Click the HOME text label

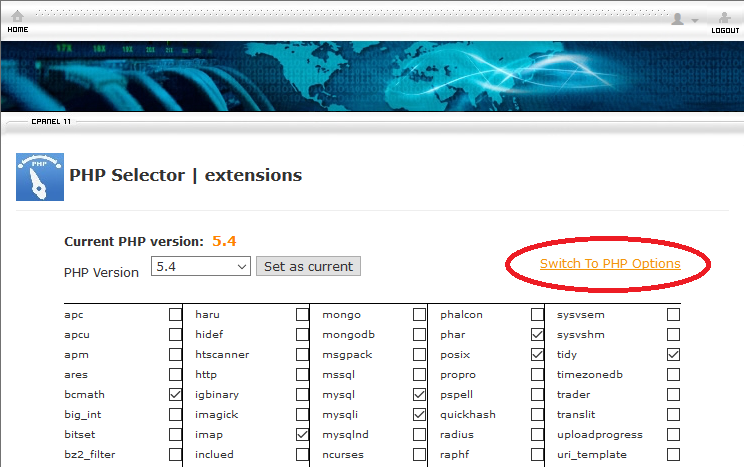point(18,29)
